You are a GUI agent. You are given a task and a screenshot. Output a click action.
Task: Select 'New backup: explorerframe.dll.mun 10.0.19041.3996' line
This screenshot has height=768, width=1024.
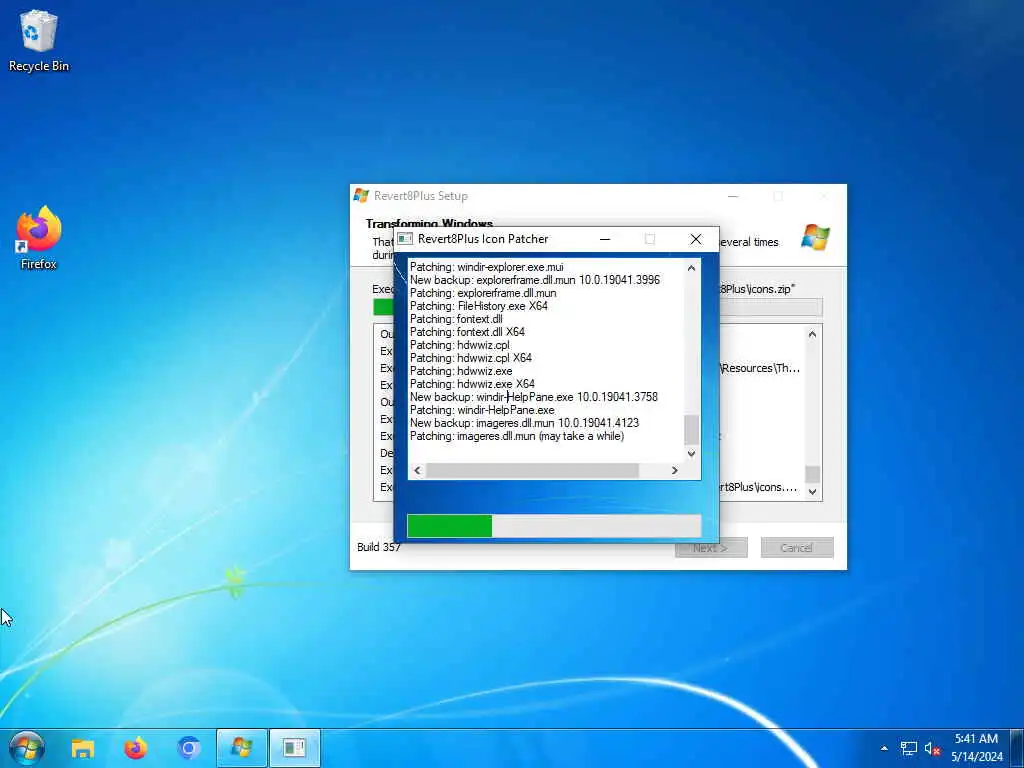[535, 280]
